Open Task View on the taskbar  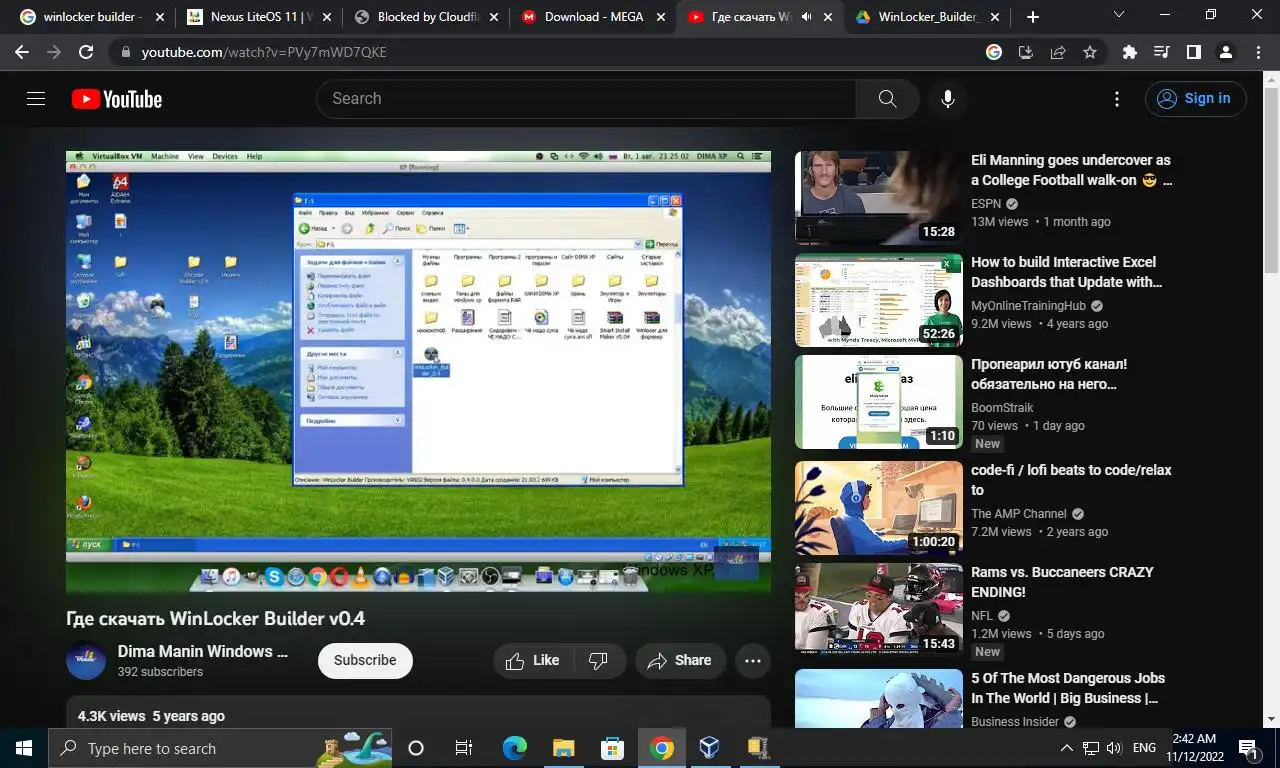point(464,748)
